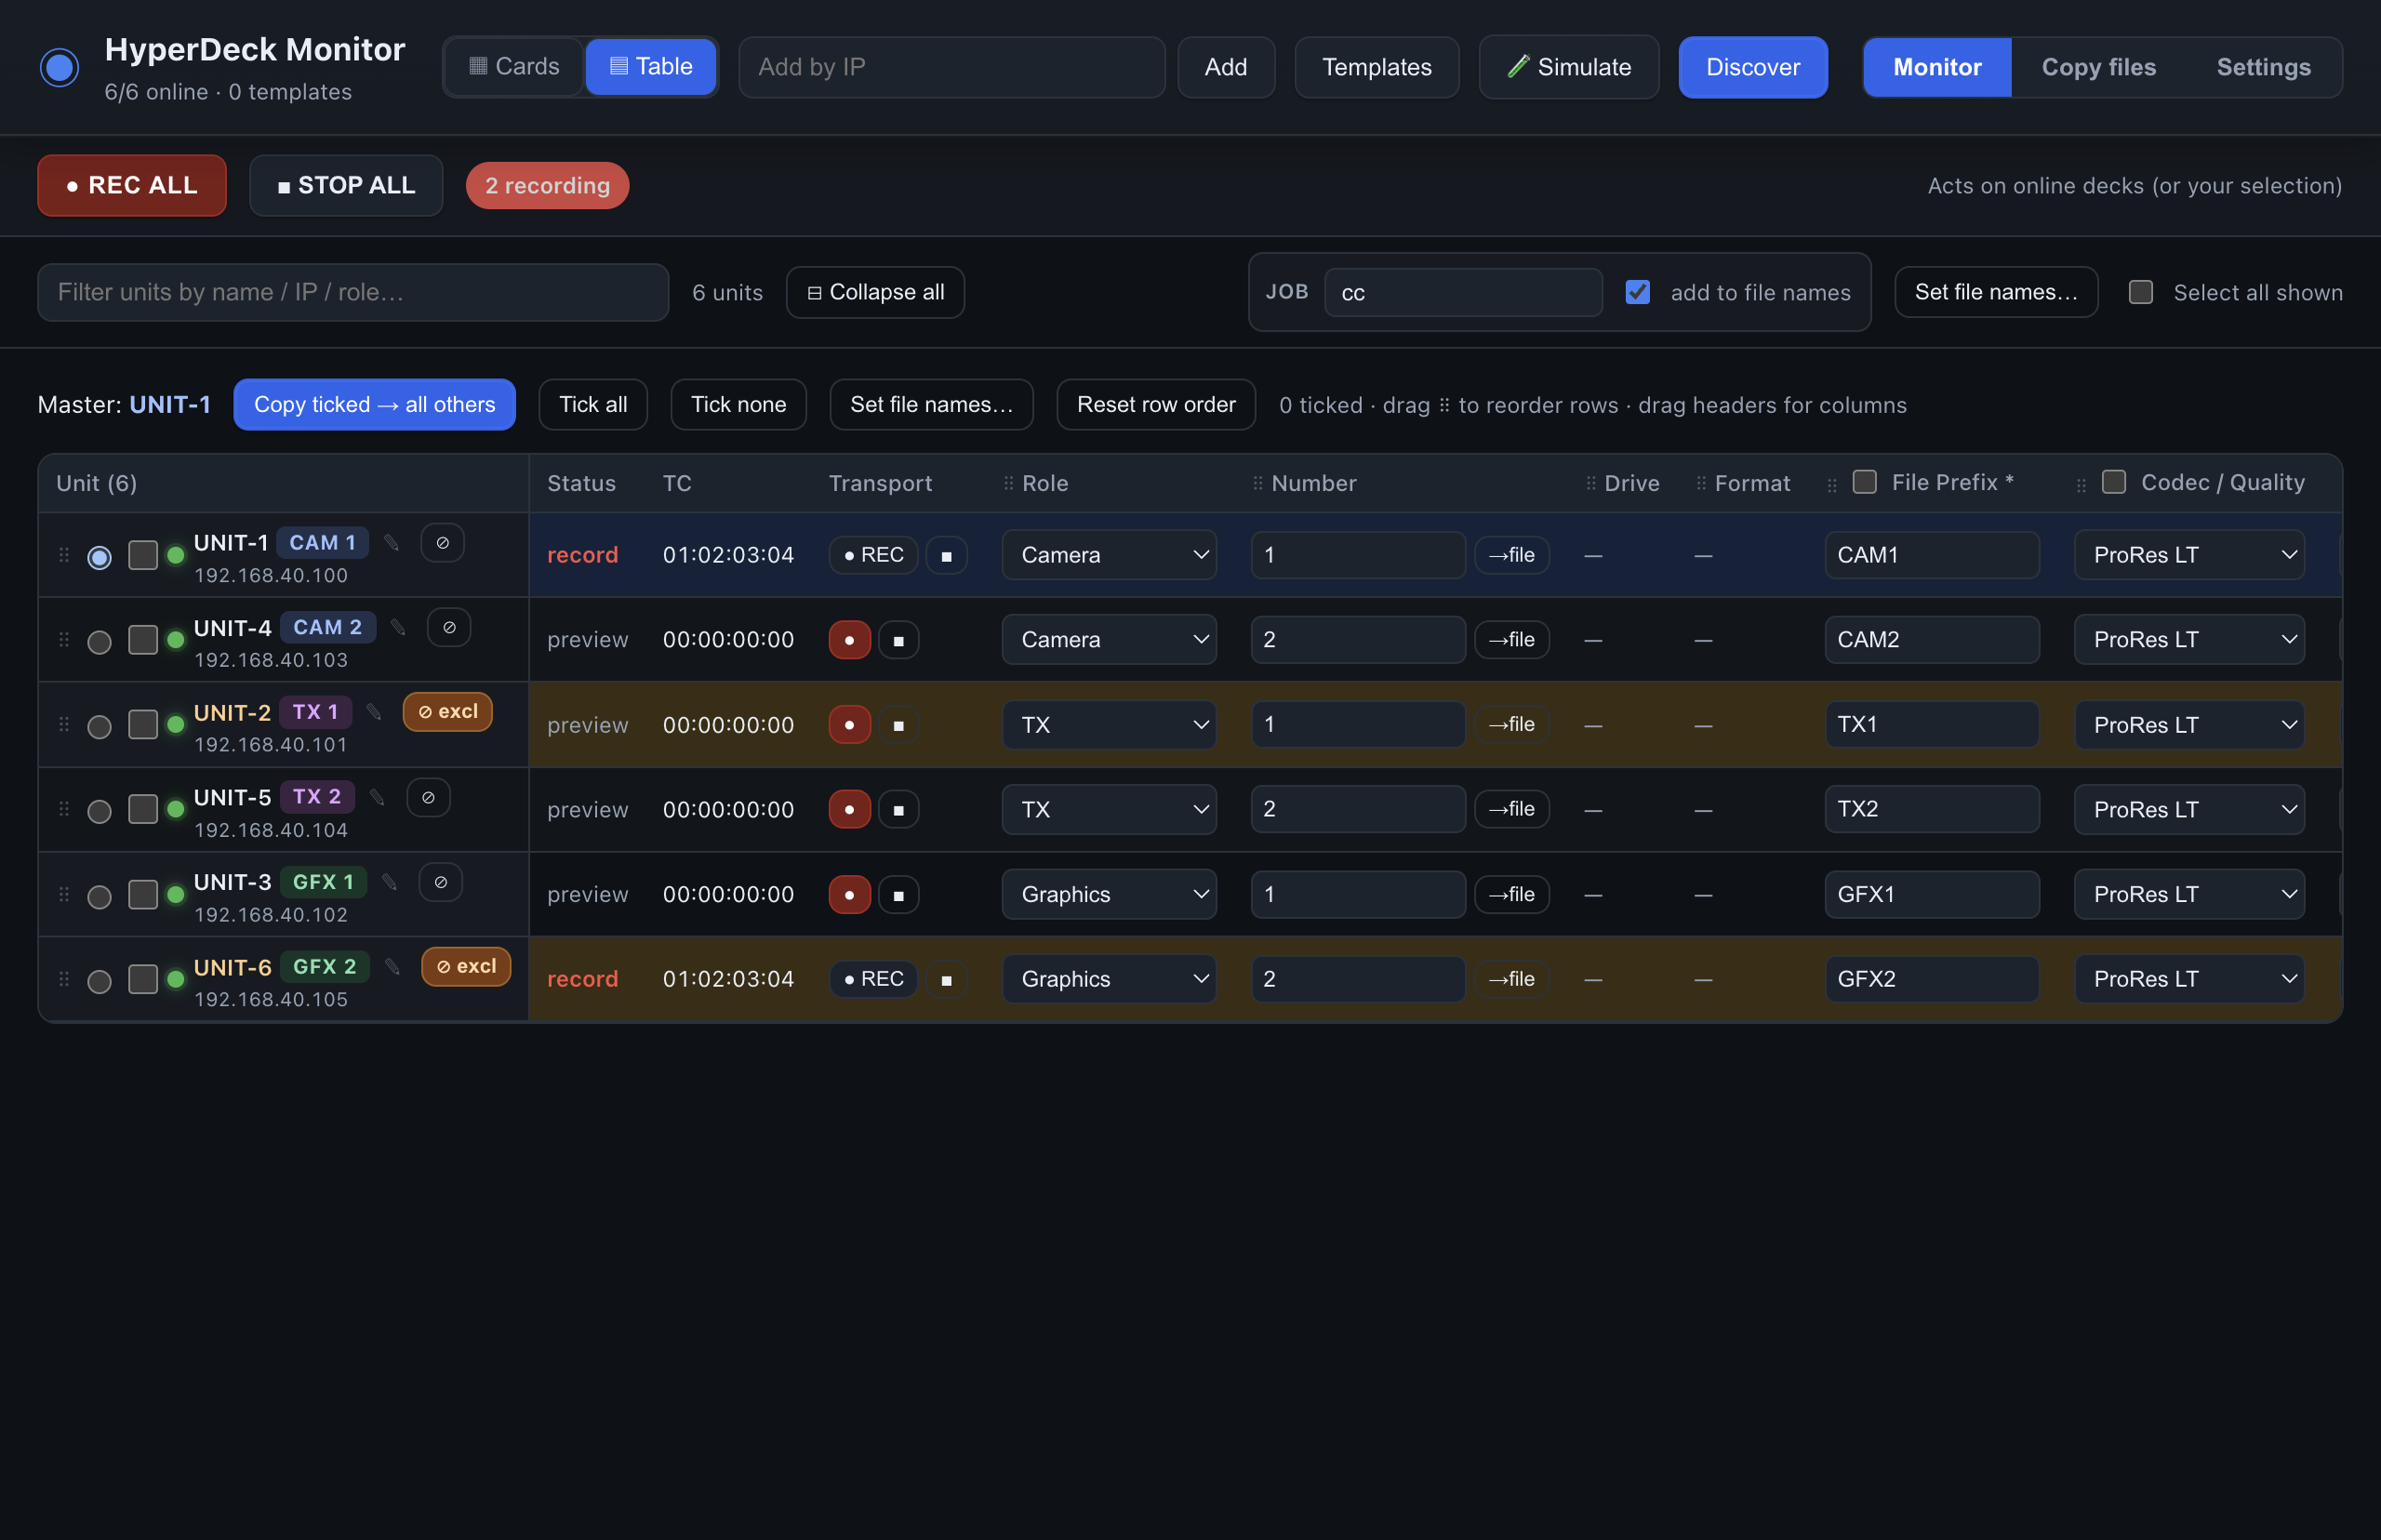2381x1540 pixels.
Task: Click stop button on UNIT-4 row
Action: point(898,640)
